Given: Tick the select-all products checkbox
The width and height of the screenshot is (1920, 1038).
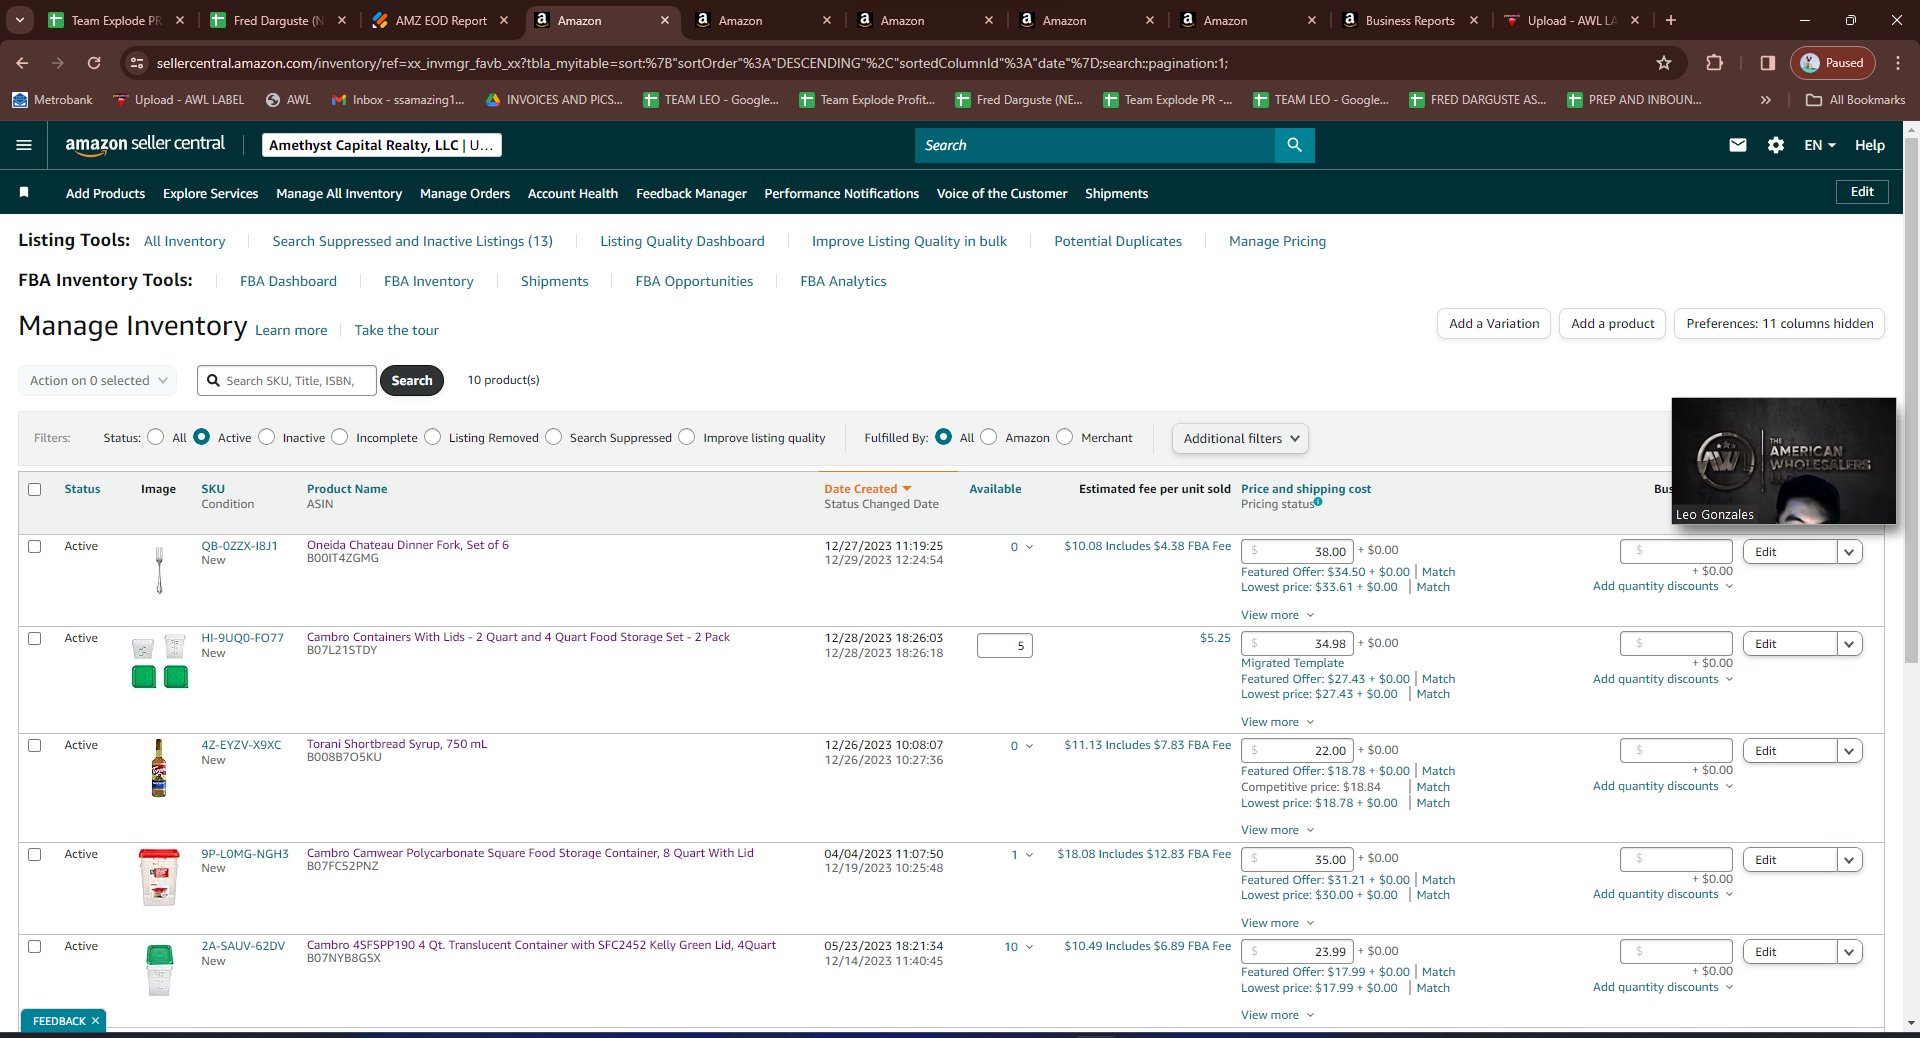Looking at the screenshot, I should 35,490.
